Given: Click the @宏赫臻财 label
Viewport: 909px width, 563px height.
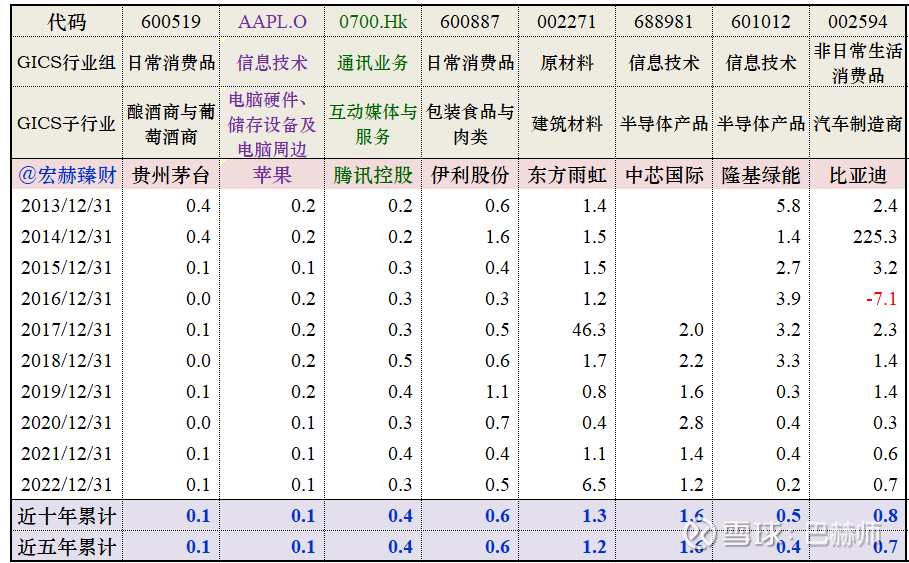Looking at the screenshot, I should click(67, 175).
